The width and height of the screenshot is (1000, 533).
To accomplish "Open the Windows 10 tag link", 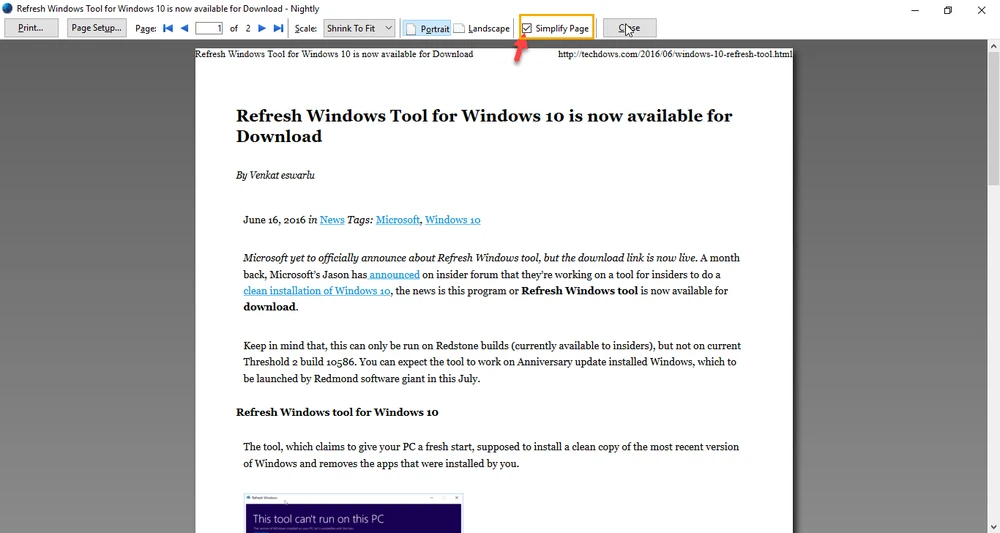I will (x=453, y=219).
